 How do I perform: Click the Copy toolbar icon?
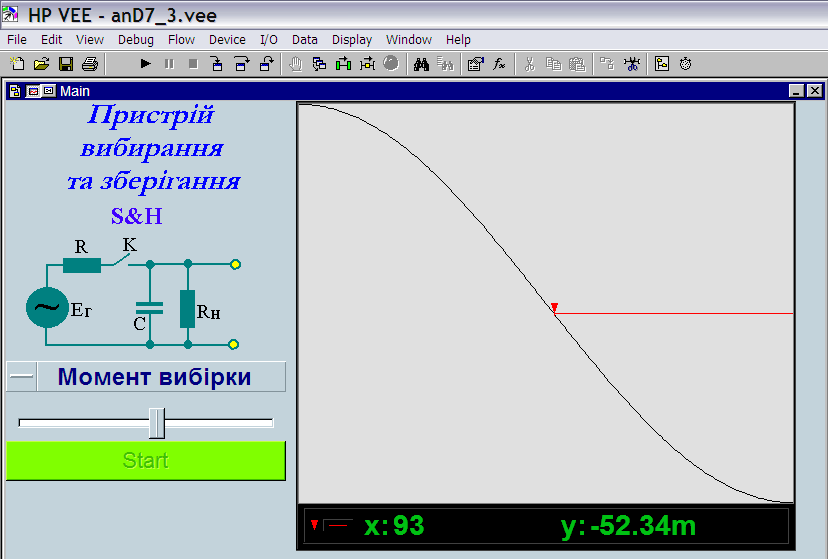(553, 64)
